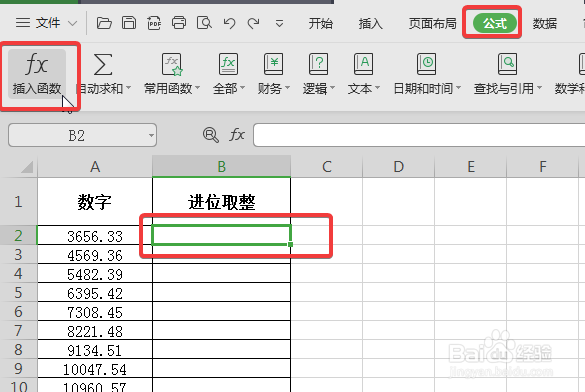Screen dimensions: 585x392
Task: Click the undo arrow icon
Action: pos(229,23)
